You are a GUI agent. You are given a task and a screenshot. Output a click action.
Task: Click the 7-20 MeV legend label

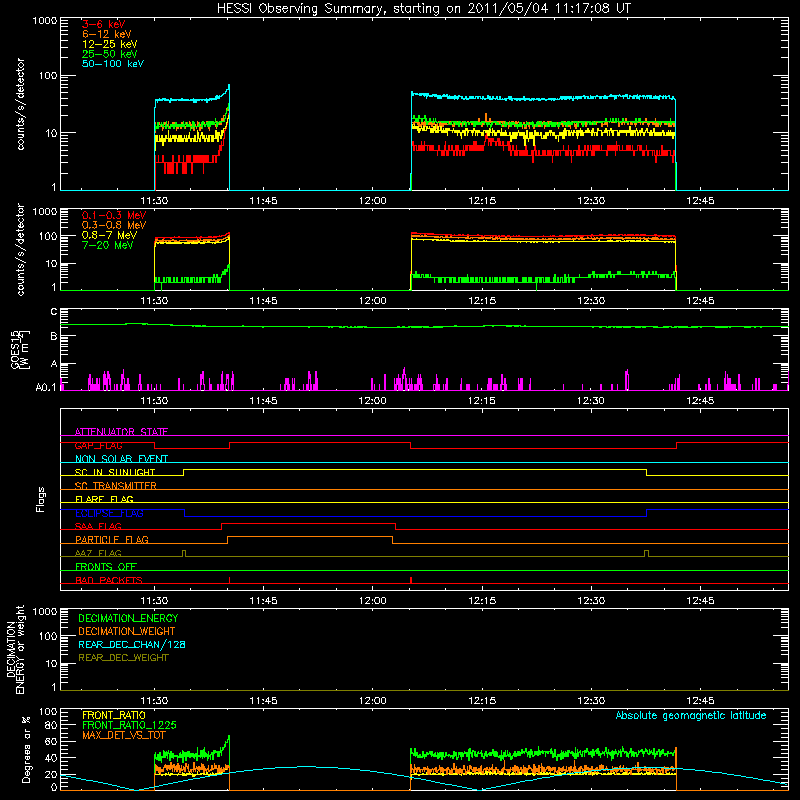(107, 245)
